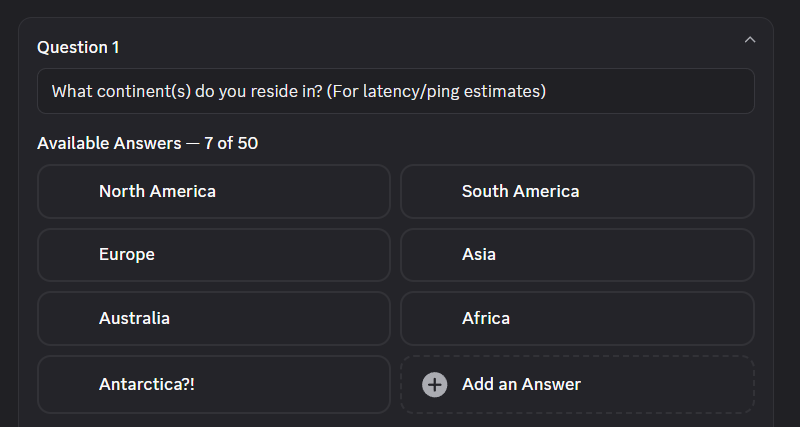The width and height of the screenshot is (800, 427).
Task: Click empty emoji slot beside North America
Action: pyautogui.click(x=70, y=191)
